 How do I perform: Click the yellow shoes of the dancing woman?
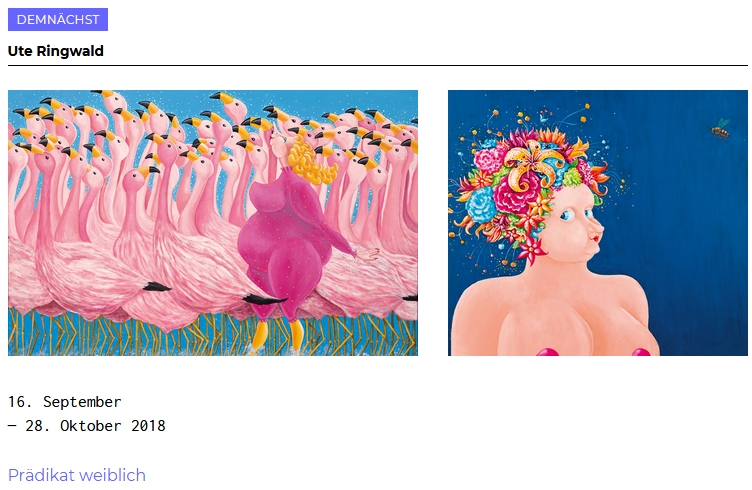point(278,336)
